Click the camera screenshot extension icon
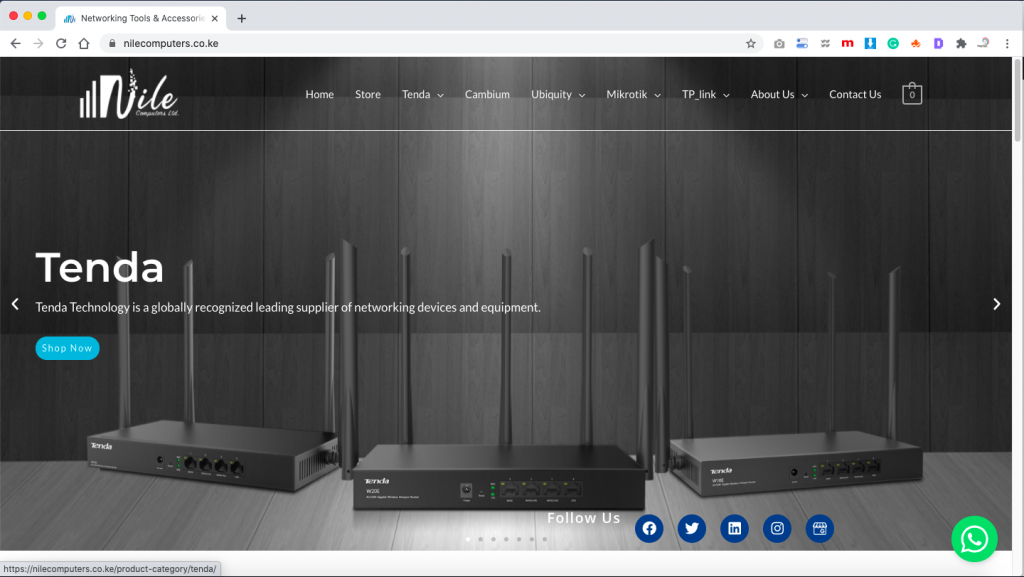This screenshot has width=1024, height=577. [x=779, y=44]
